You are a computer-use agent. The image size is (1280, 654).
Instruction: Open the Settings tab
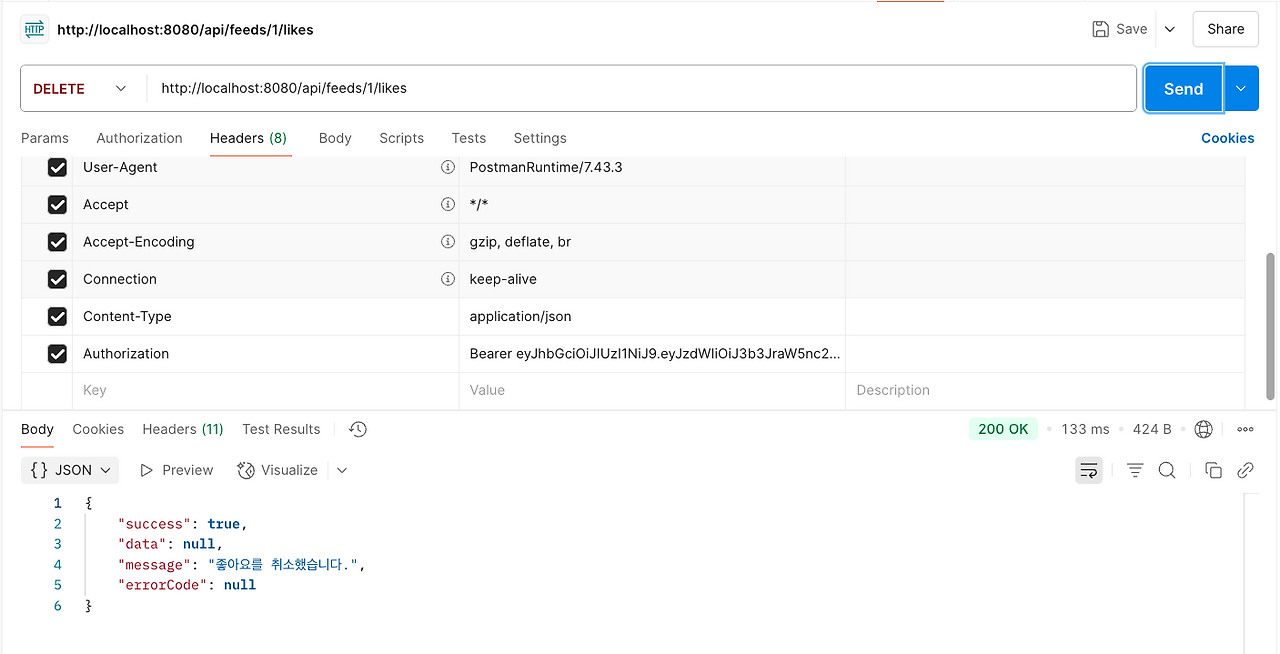click(540, 138)
